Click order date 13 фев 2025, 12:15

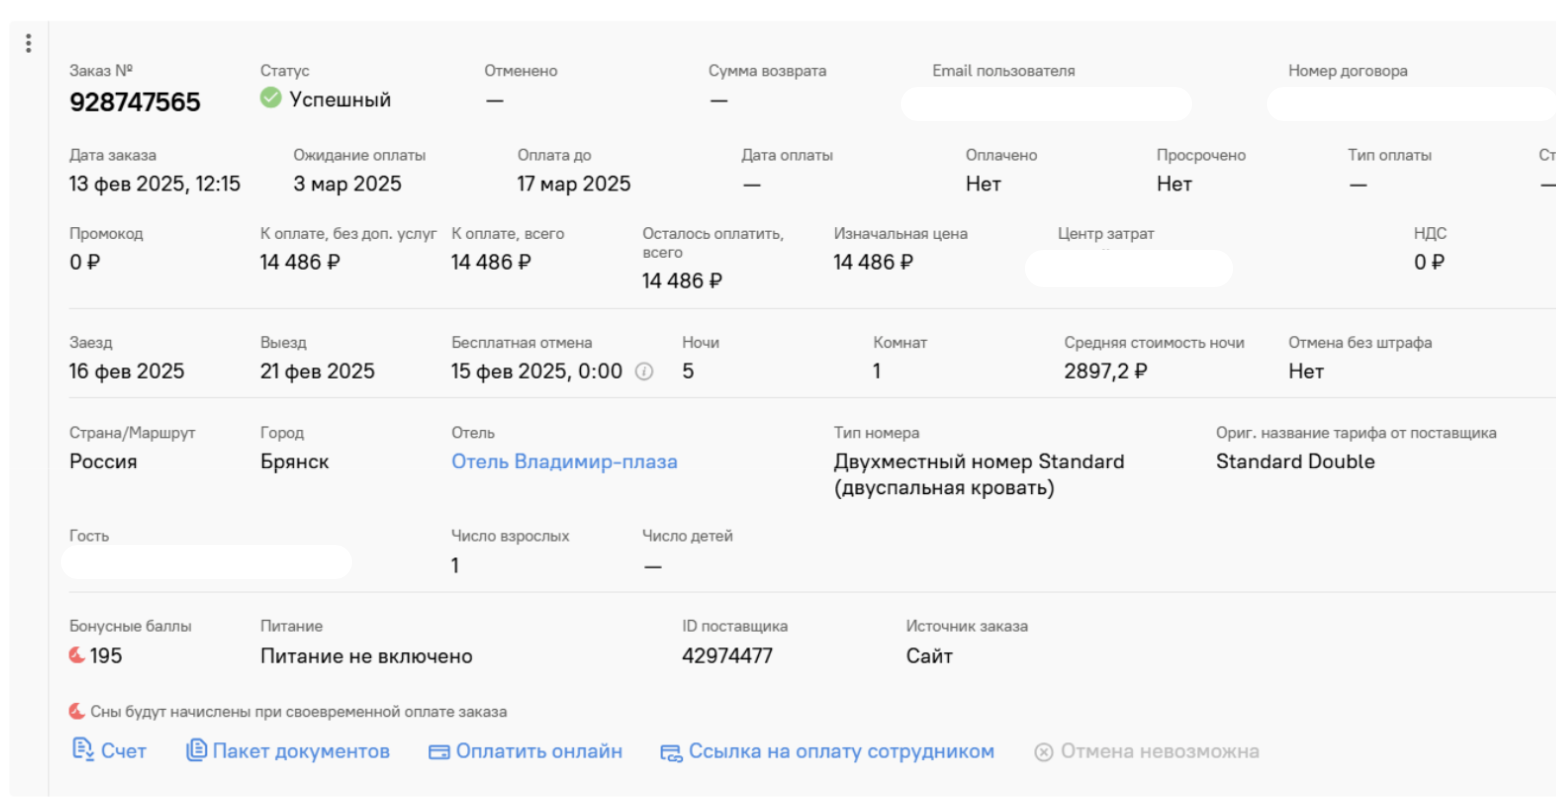(155, 184)
